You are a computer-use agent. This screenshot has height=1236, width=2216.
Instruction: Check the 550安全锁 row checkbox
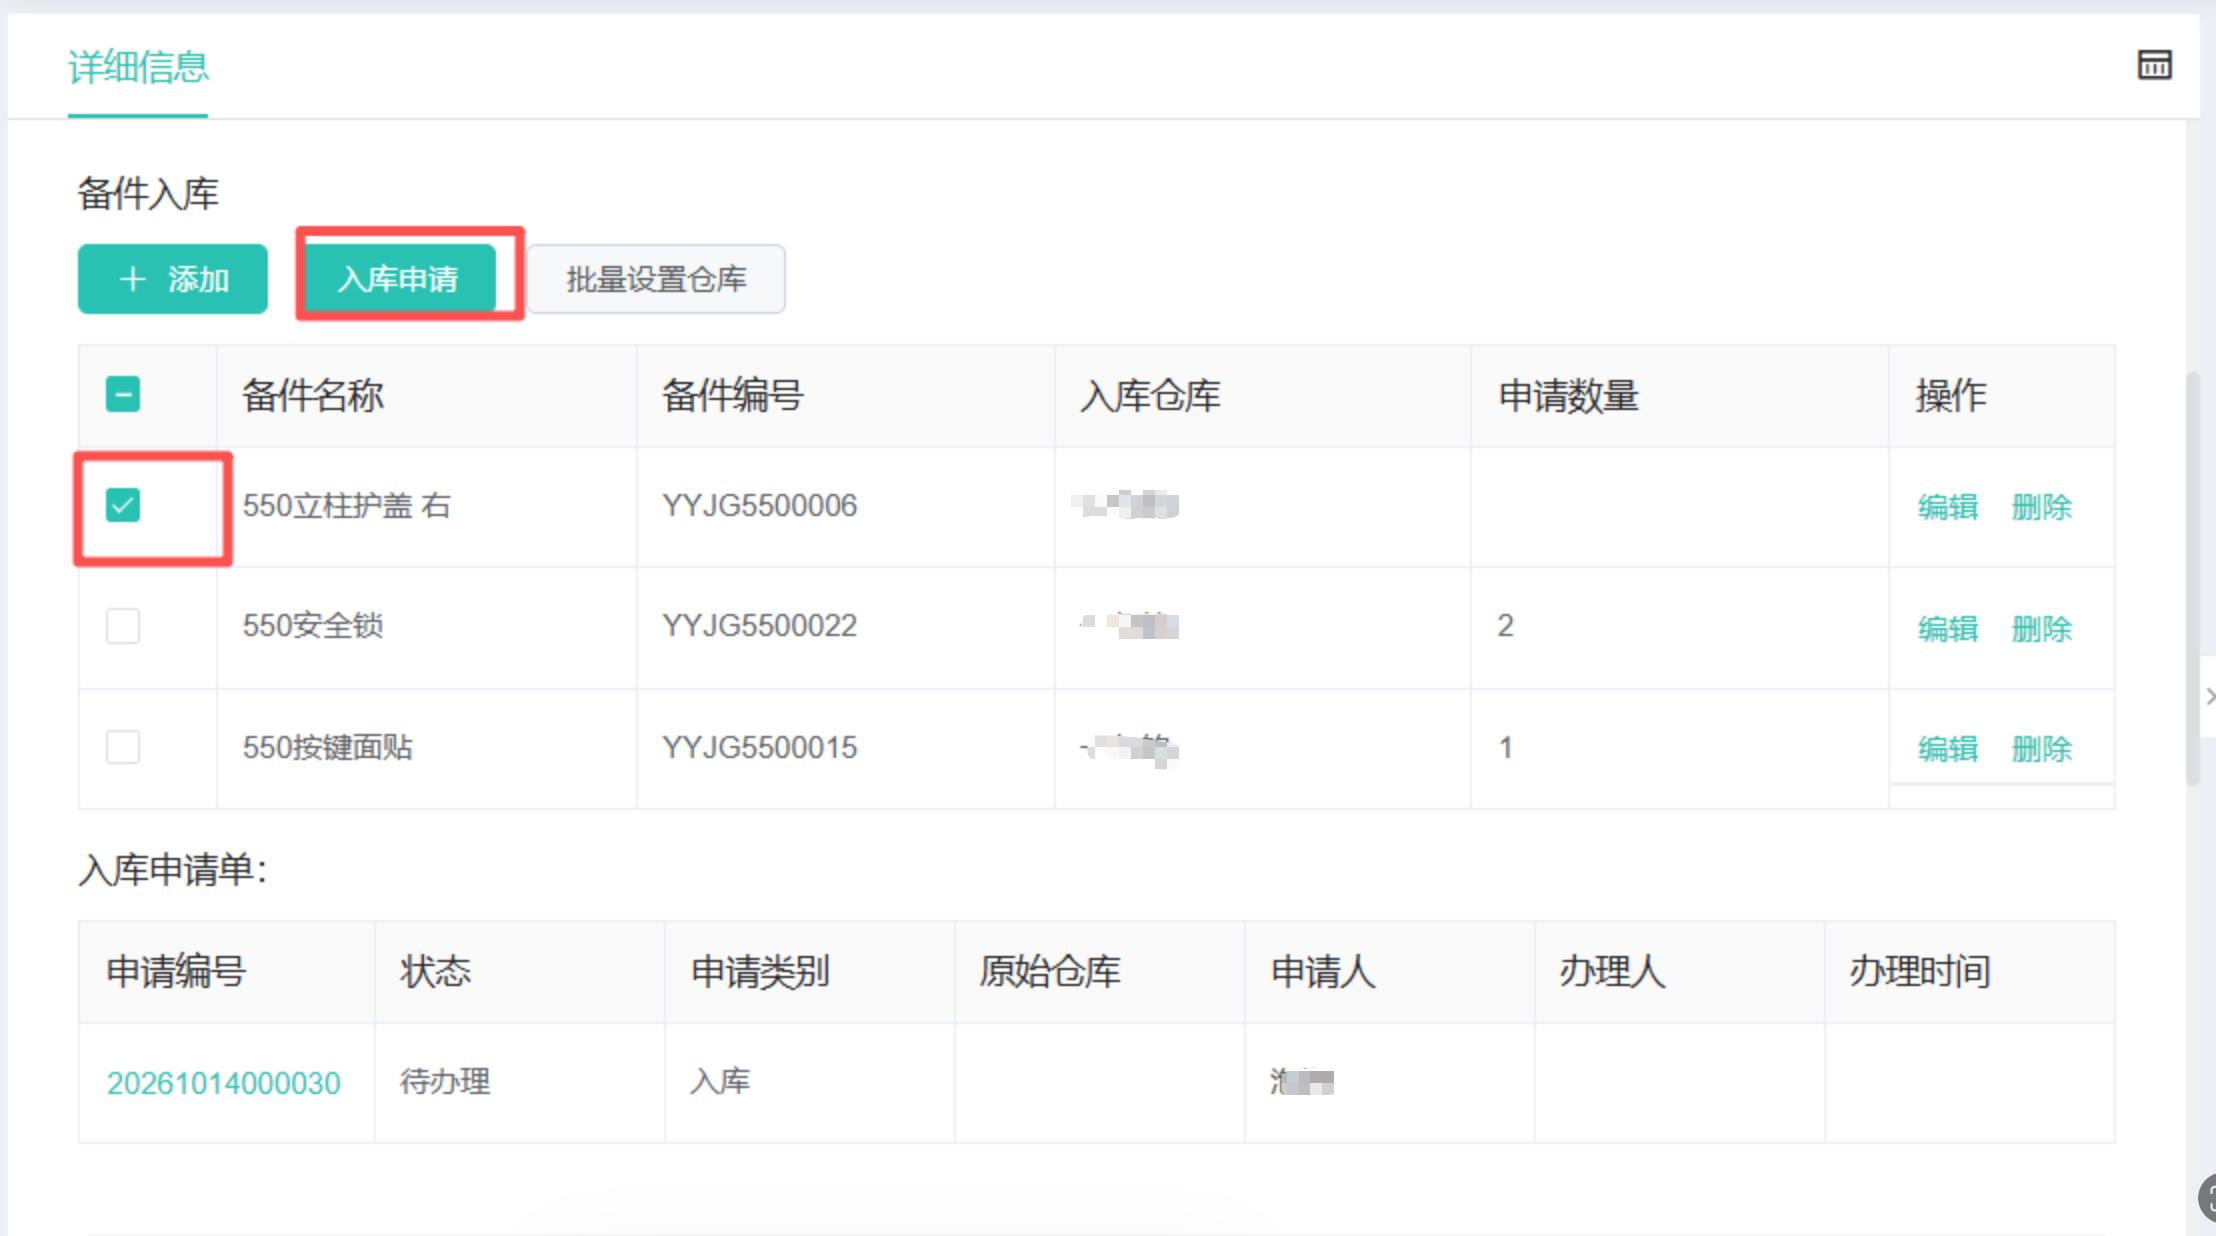[x=123, y=626]
